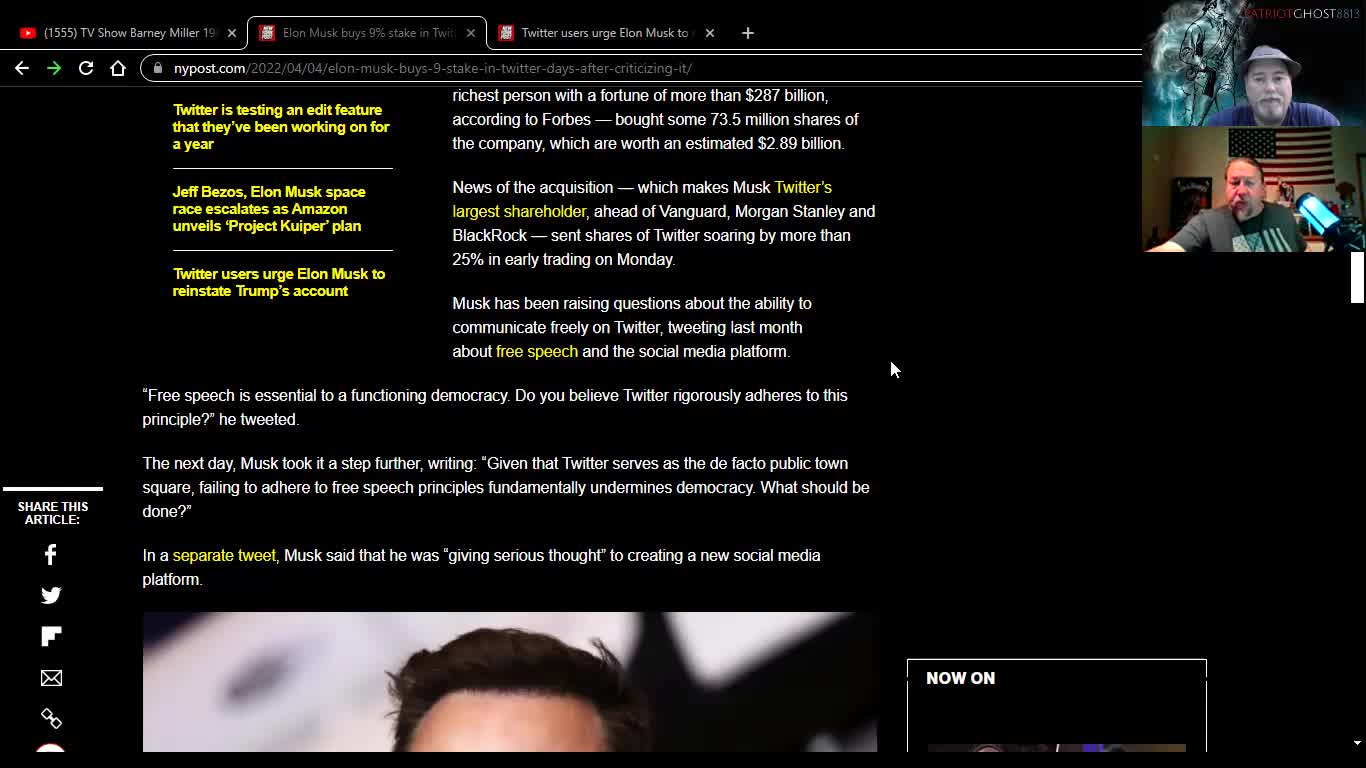Open 'Jeff Bezos, Elon Musk space race' story
Screen dimensions: 1366x768
269,209
